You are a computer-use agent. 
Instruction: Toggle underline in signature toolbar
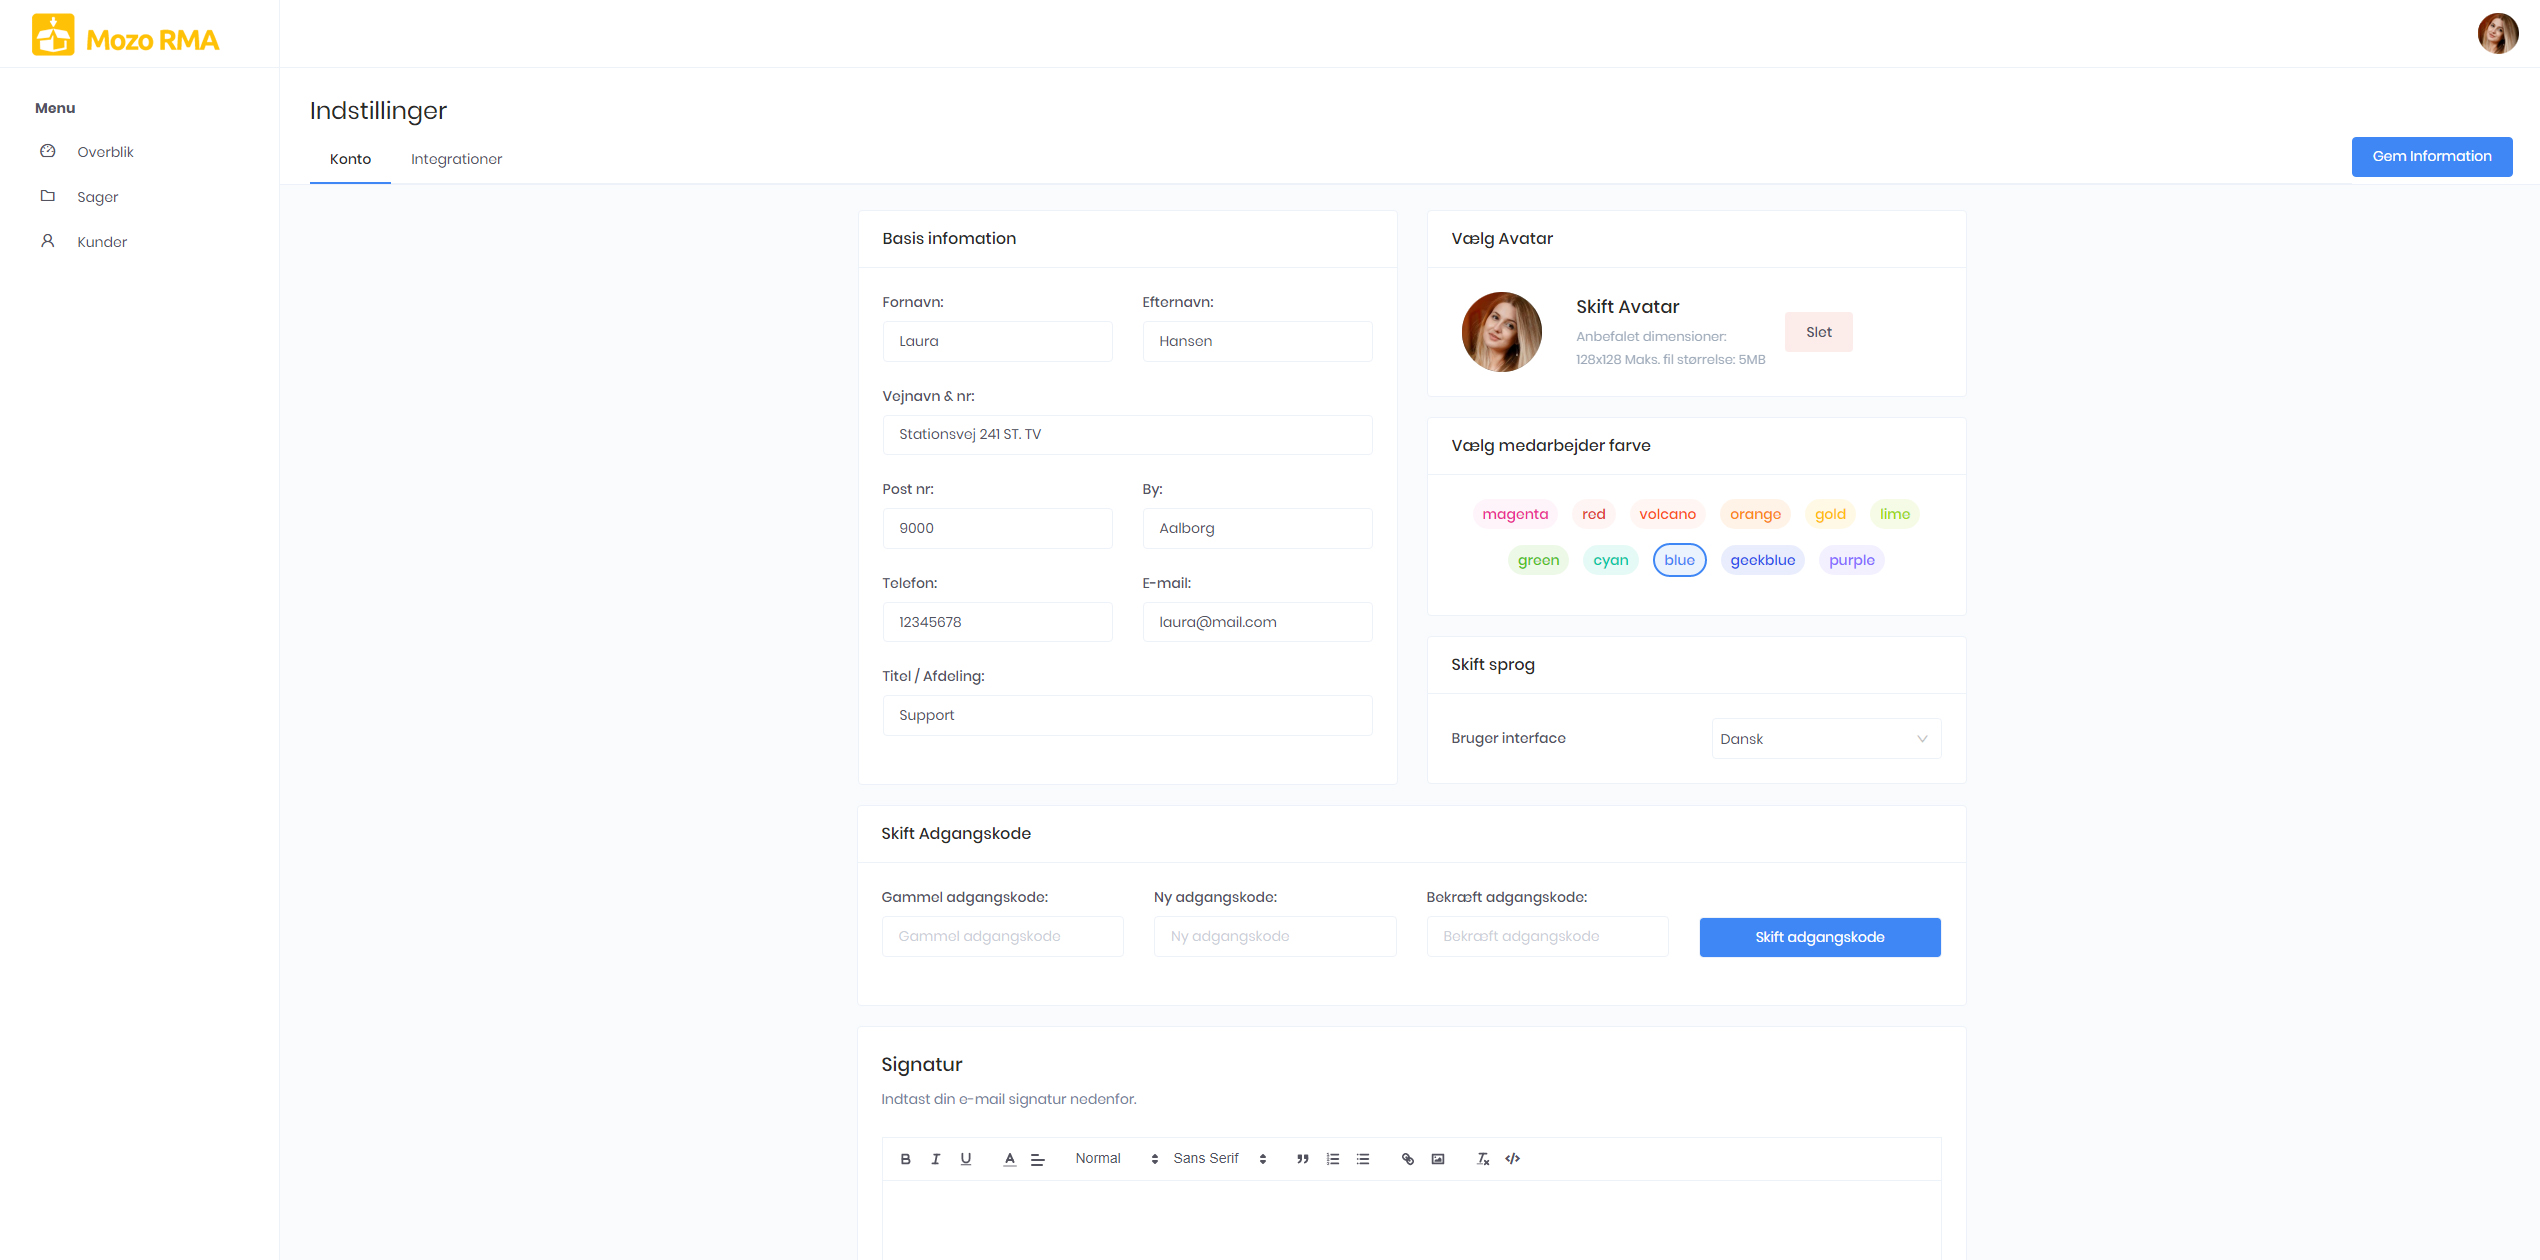(x=965, y=1159)
